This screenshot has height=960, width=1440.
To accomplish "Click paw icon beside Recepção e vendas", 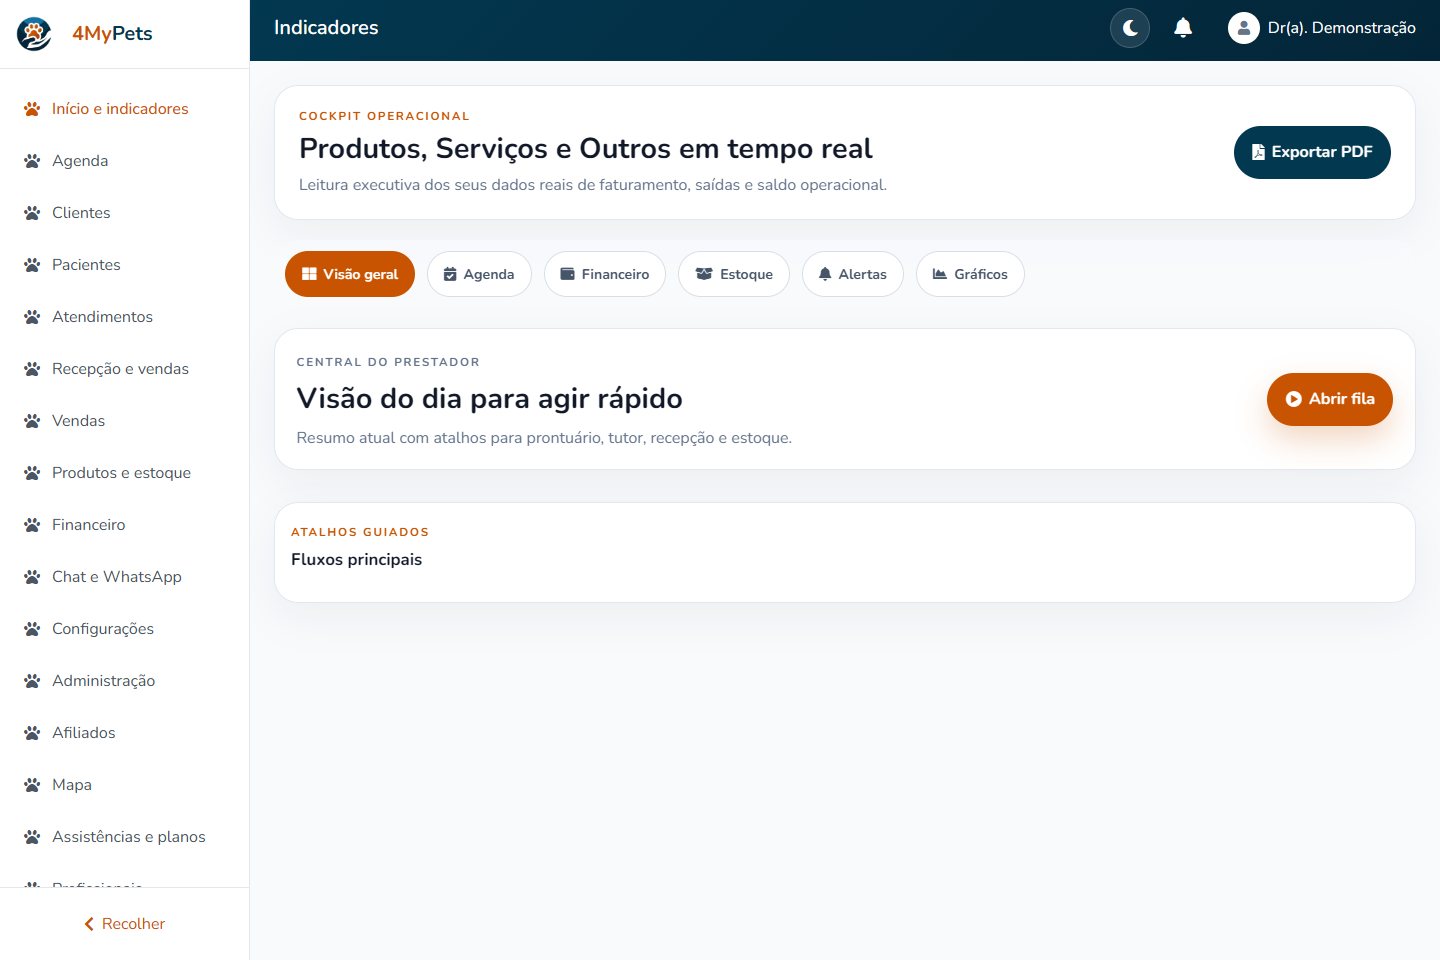I will (x=32, y=369).
